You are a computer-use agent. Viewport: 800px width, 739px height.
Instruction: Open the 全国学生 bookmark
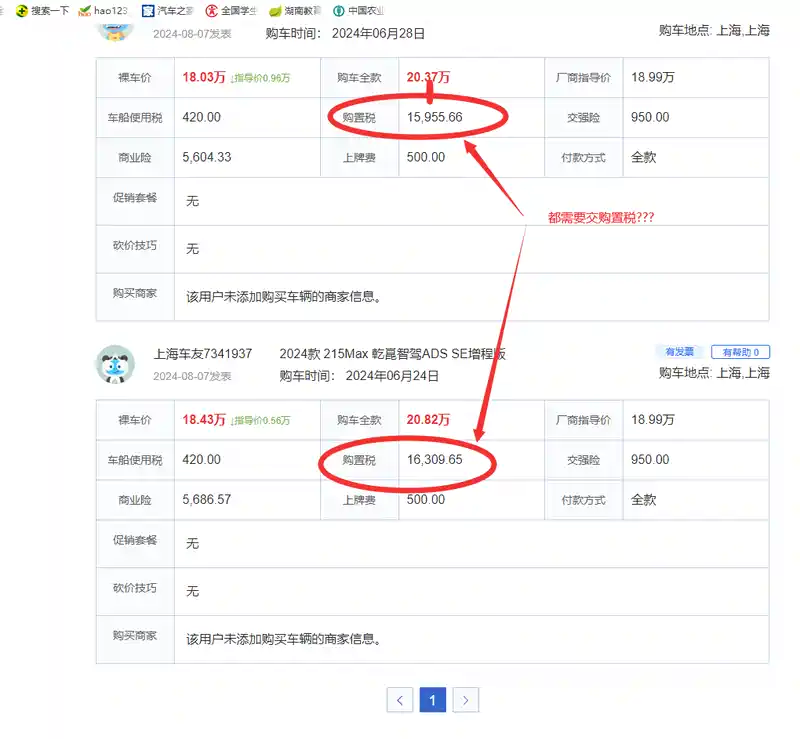tap(231, 11)
